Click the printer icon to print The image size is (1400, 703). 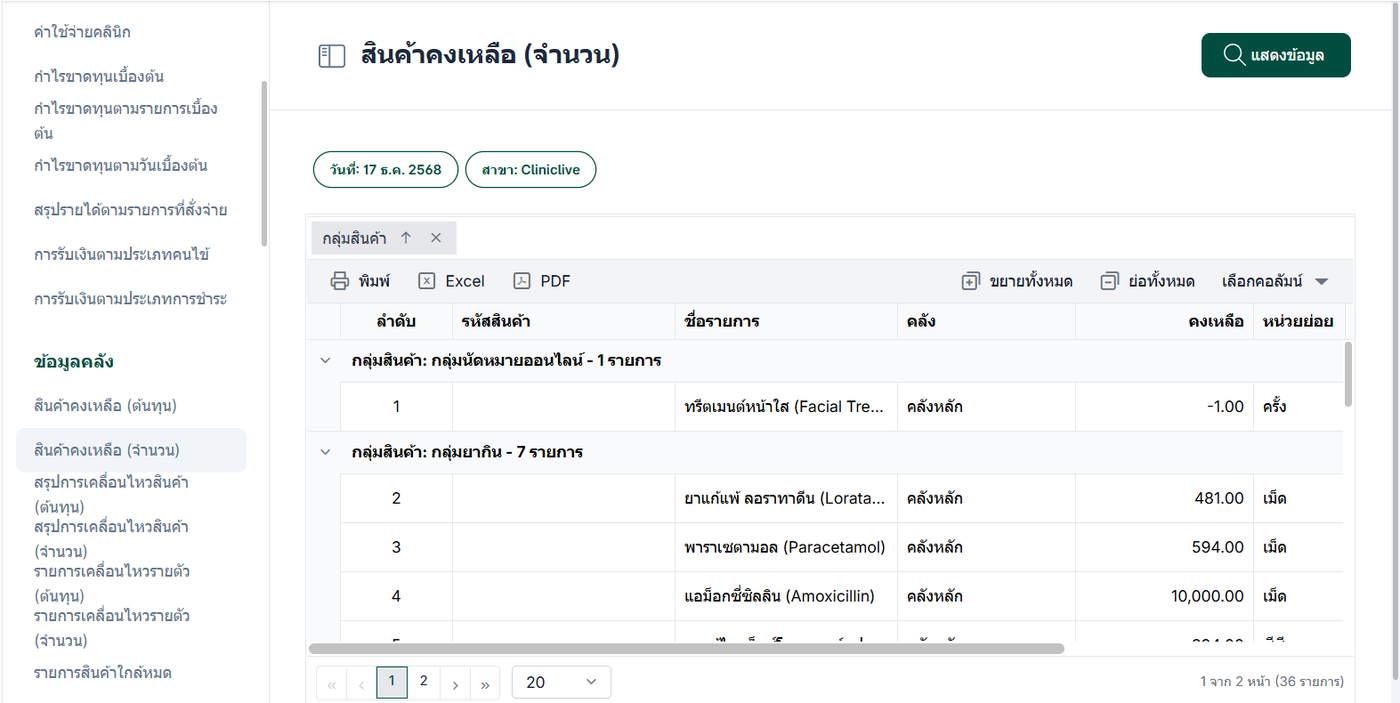point(340,281)
